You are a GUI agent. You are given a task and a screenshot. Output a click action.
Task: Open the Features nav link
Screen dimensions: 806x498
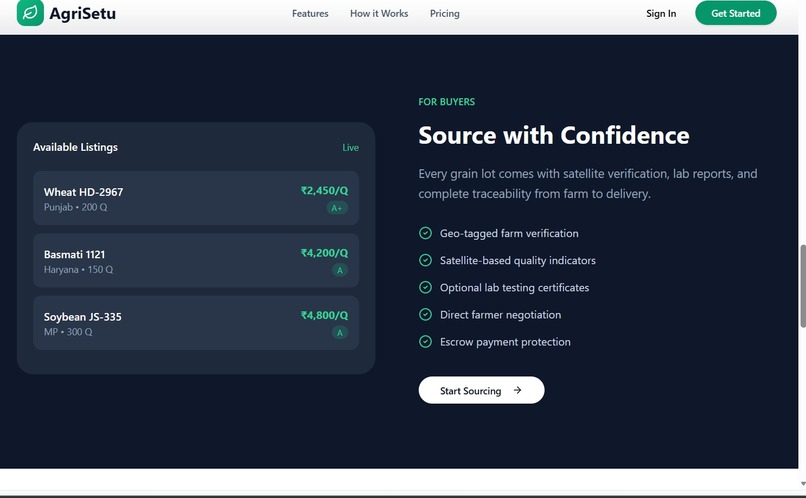310,14
